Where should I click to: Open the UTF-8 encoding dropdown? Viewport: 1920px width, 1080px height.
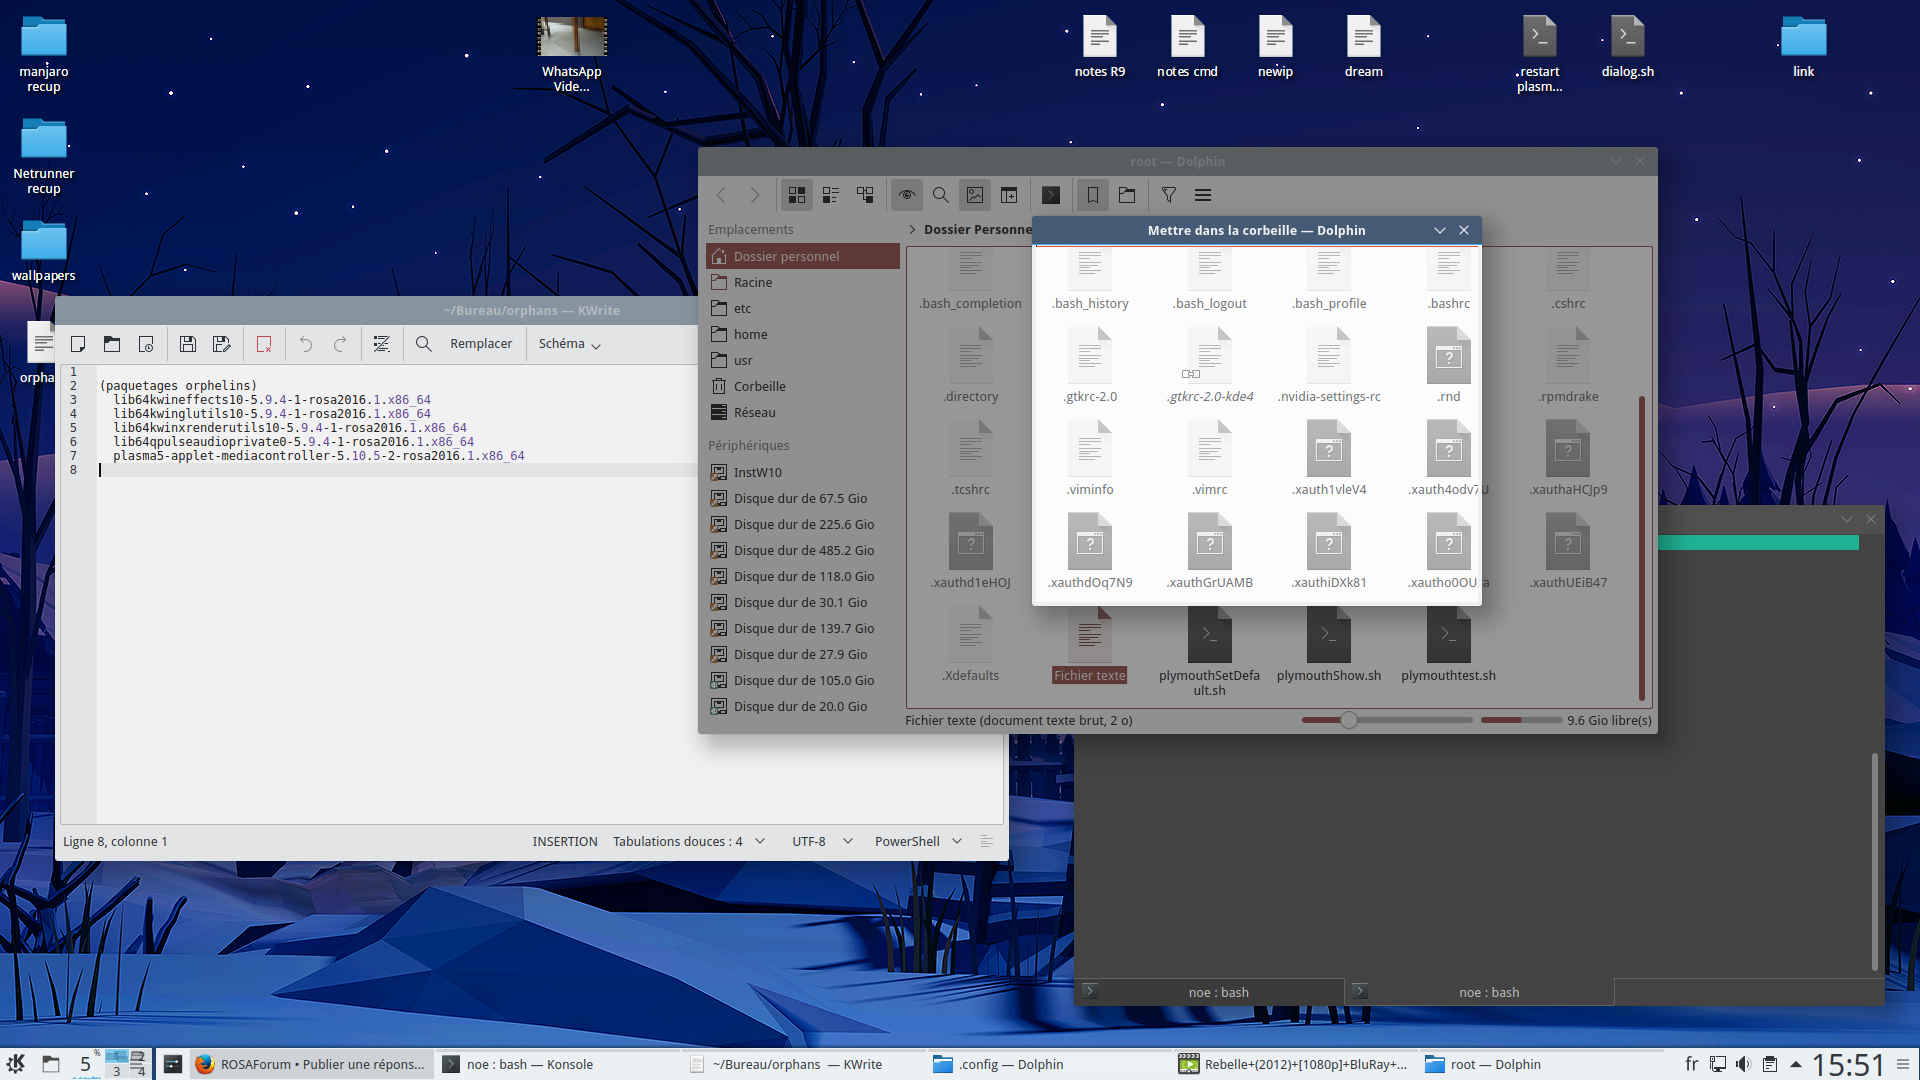pyautogui.click(x=822, y=841)
